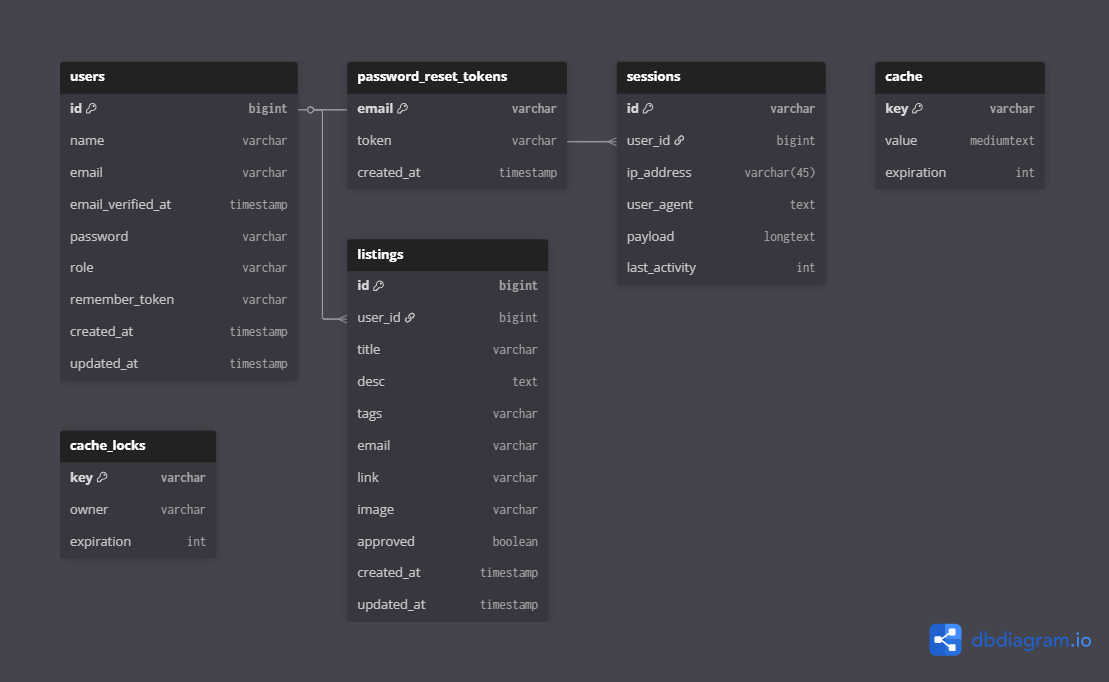The height and width of the screenshot is (682, 1109).
Task: Click the key icon beside listings id
Action: click(x=379, y=286)
